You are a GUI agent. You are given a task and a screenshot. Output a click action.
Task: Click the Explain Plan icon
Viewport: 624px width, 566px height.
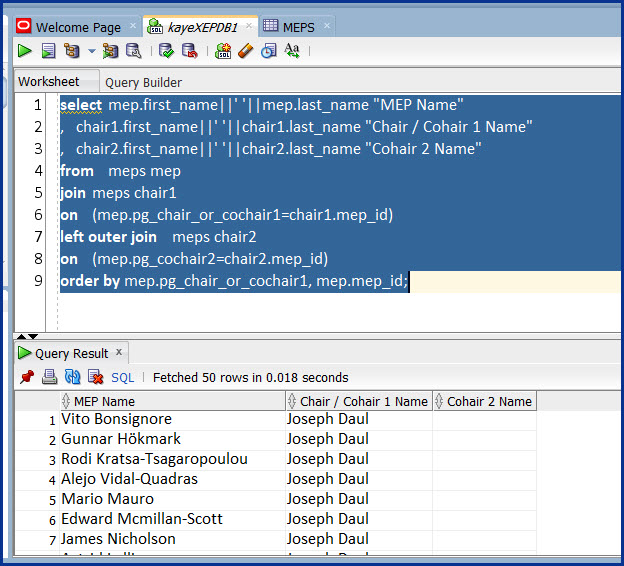72,51
